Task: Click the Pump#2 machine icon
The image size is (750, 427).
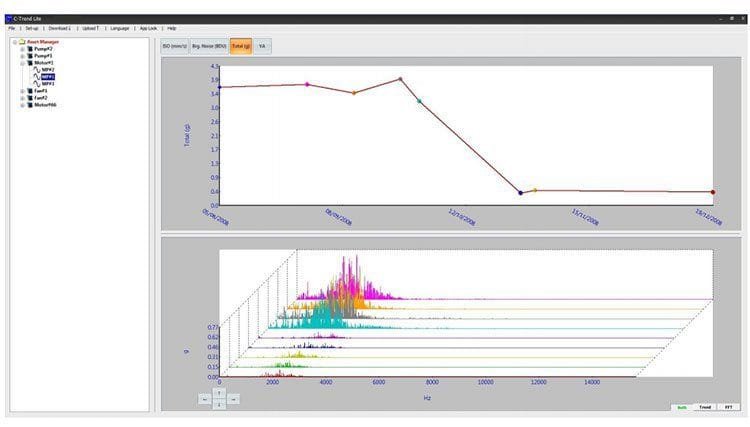Action: (x=29, y=48)
